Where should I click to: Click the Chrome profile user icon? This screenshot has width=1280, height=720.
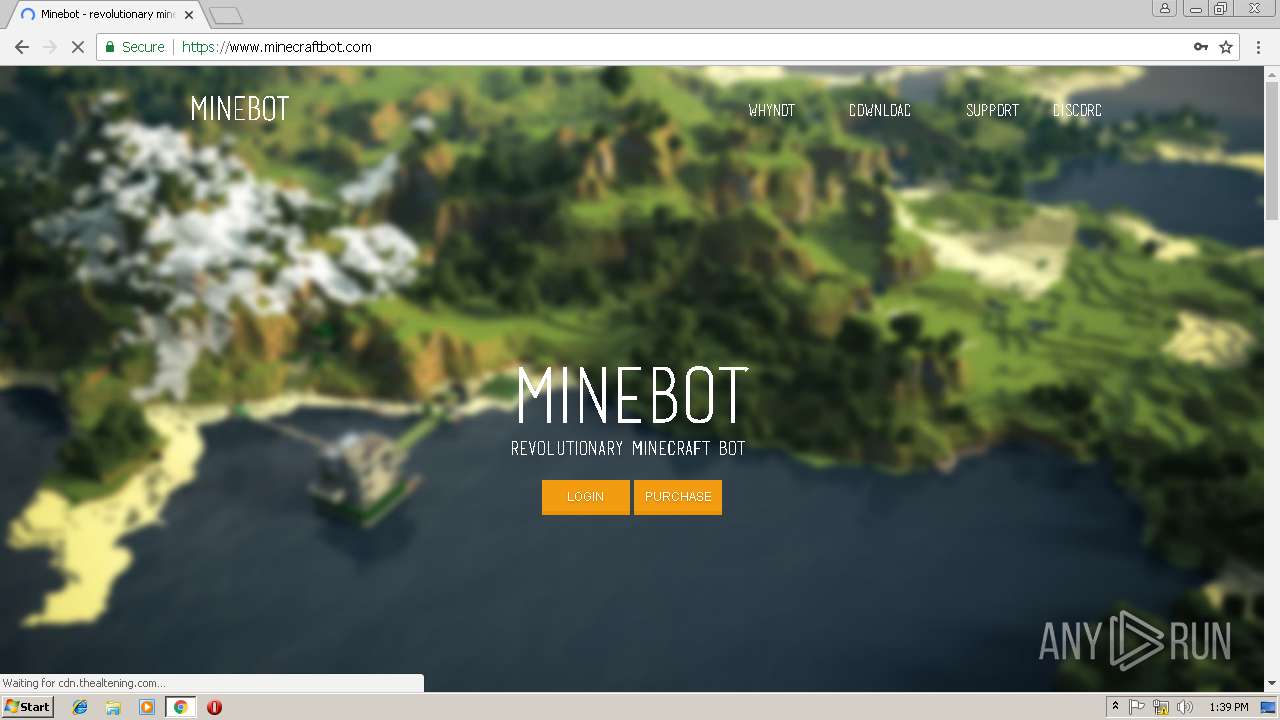click(x=1164, y=8)
